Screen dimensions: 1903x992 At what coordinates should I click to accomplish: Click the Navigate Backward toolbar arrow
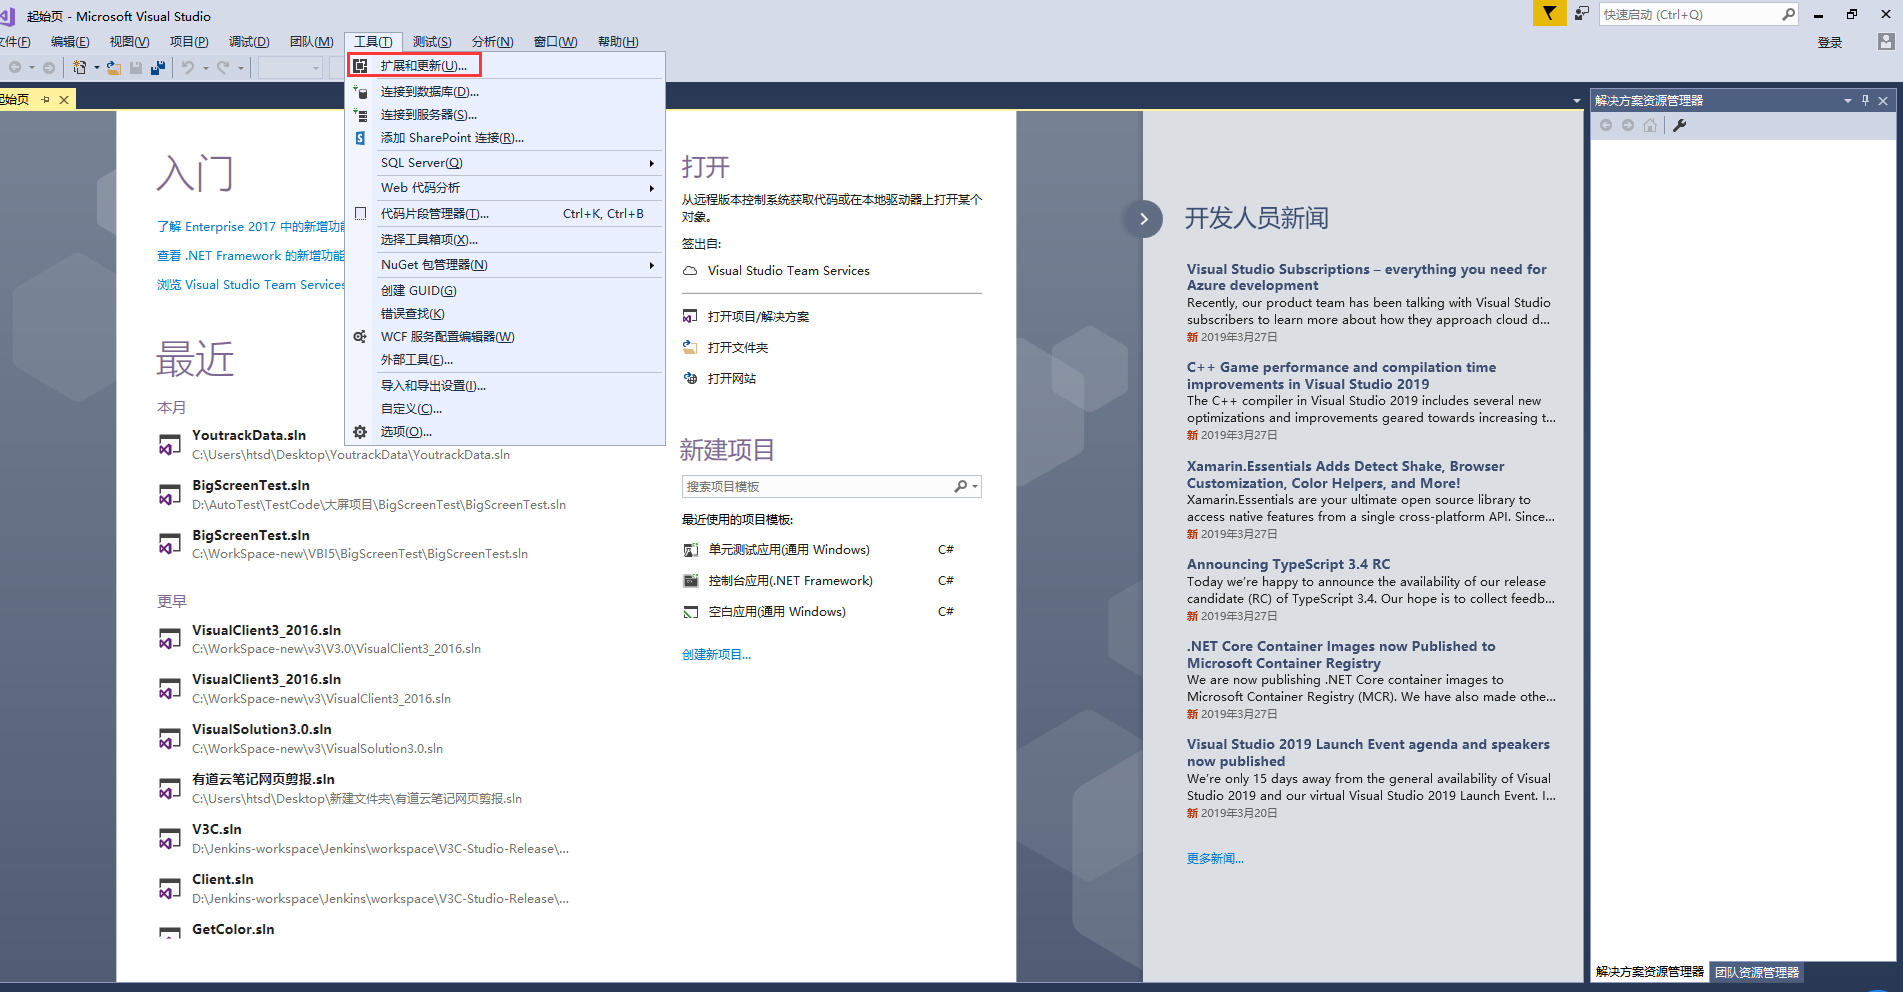click(15, 68)
